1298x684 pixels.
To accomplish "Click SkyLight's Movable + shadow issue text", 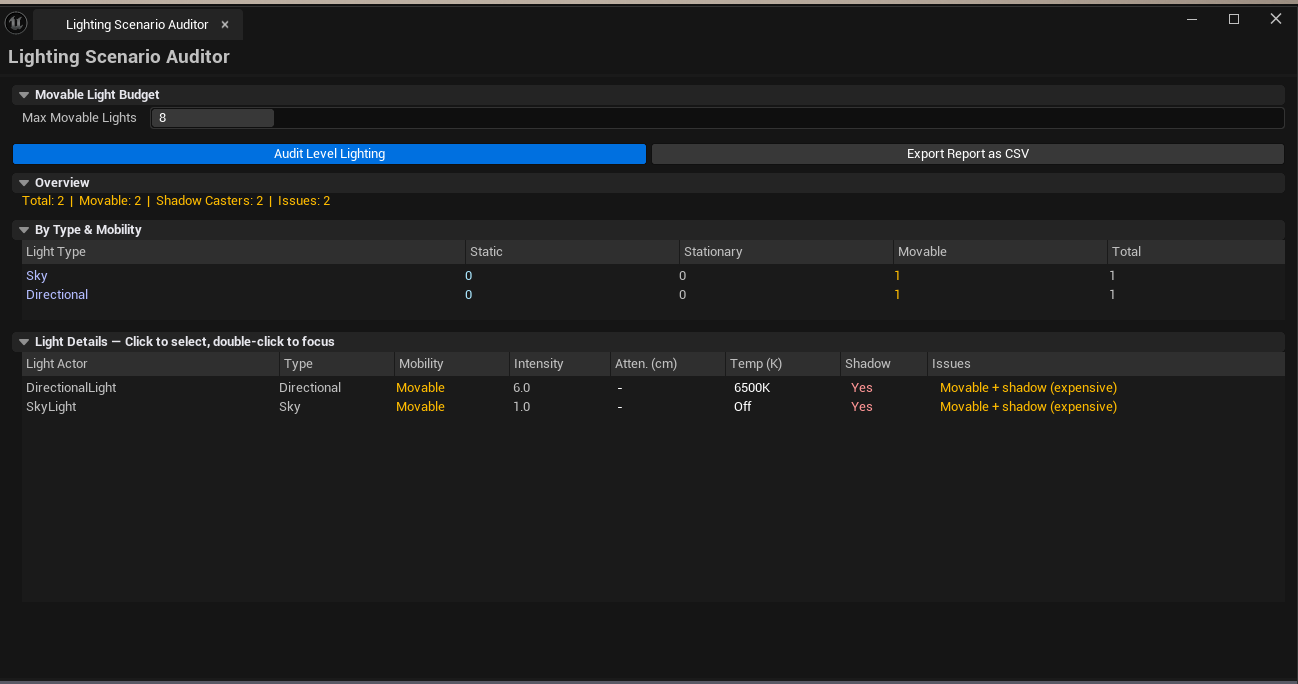I will 1028,407.
